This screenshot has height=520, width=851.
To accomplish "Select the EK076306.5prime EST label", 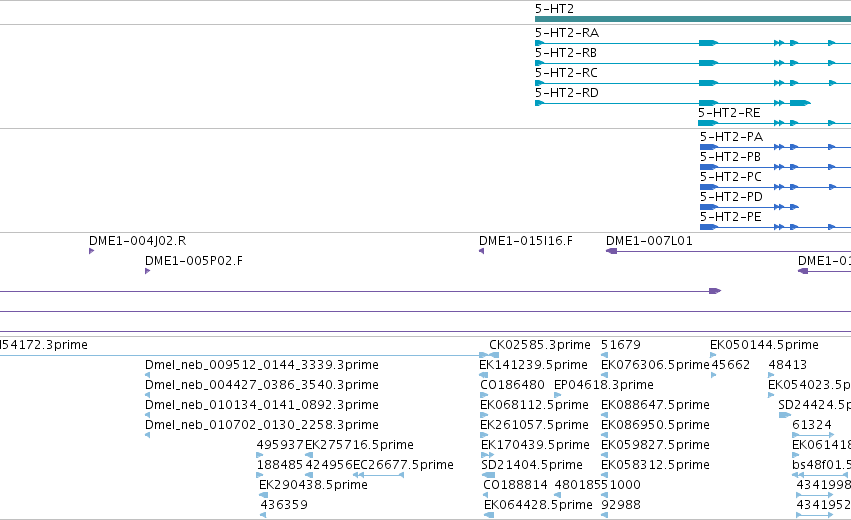I will pos(655,366).
